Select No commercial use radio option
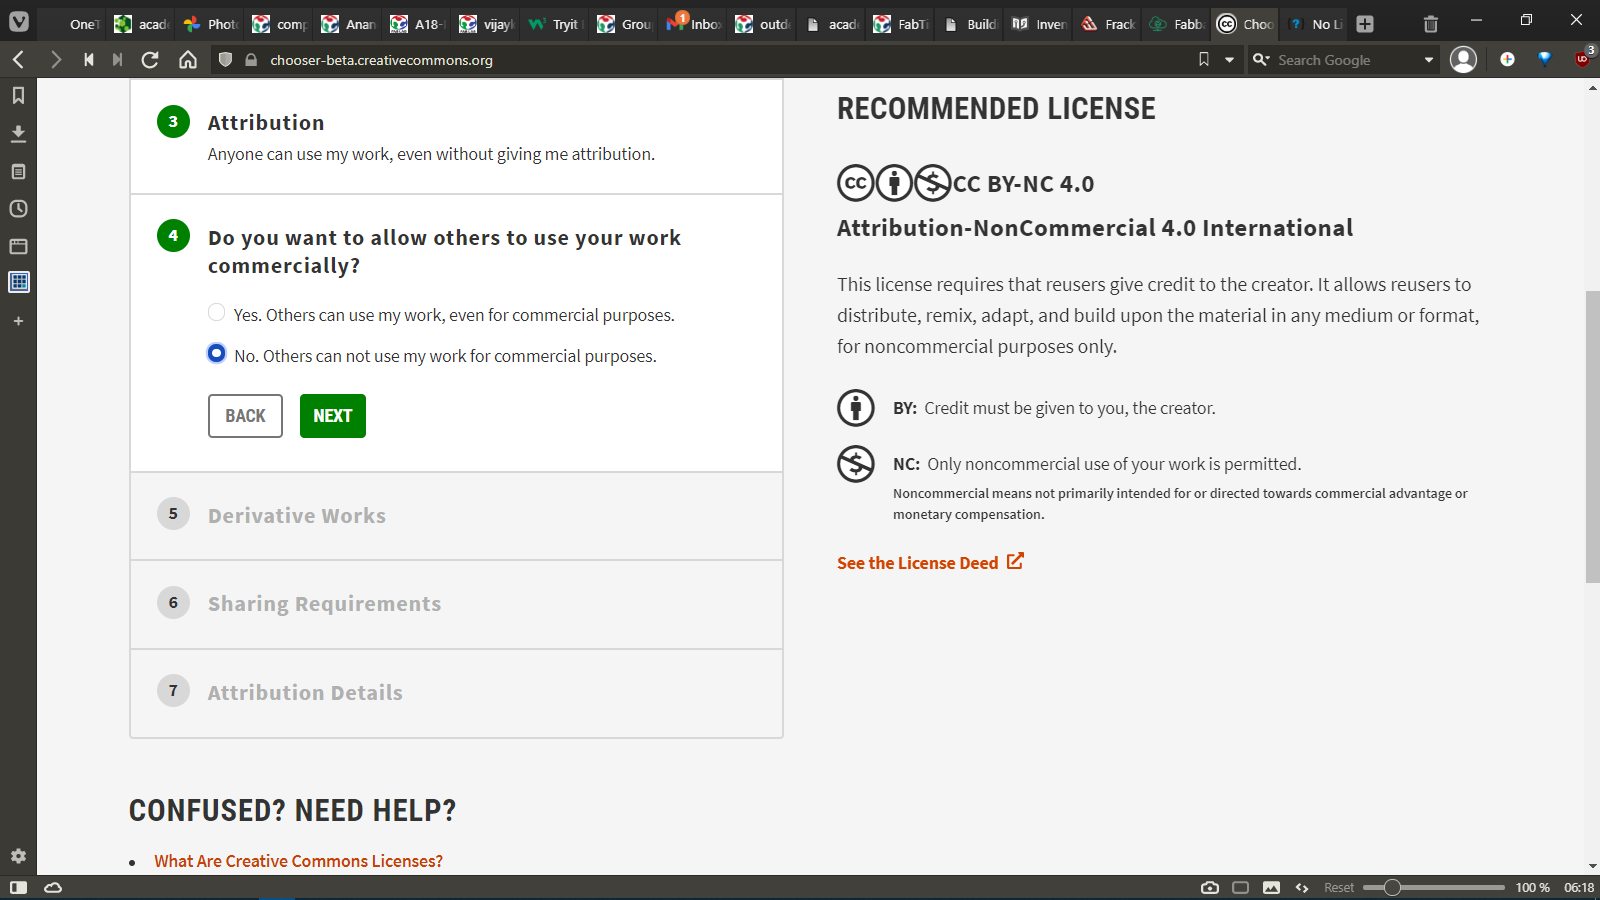 [216, 353]
